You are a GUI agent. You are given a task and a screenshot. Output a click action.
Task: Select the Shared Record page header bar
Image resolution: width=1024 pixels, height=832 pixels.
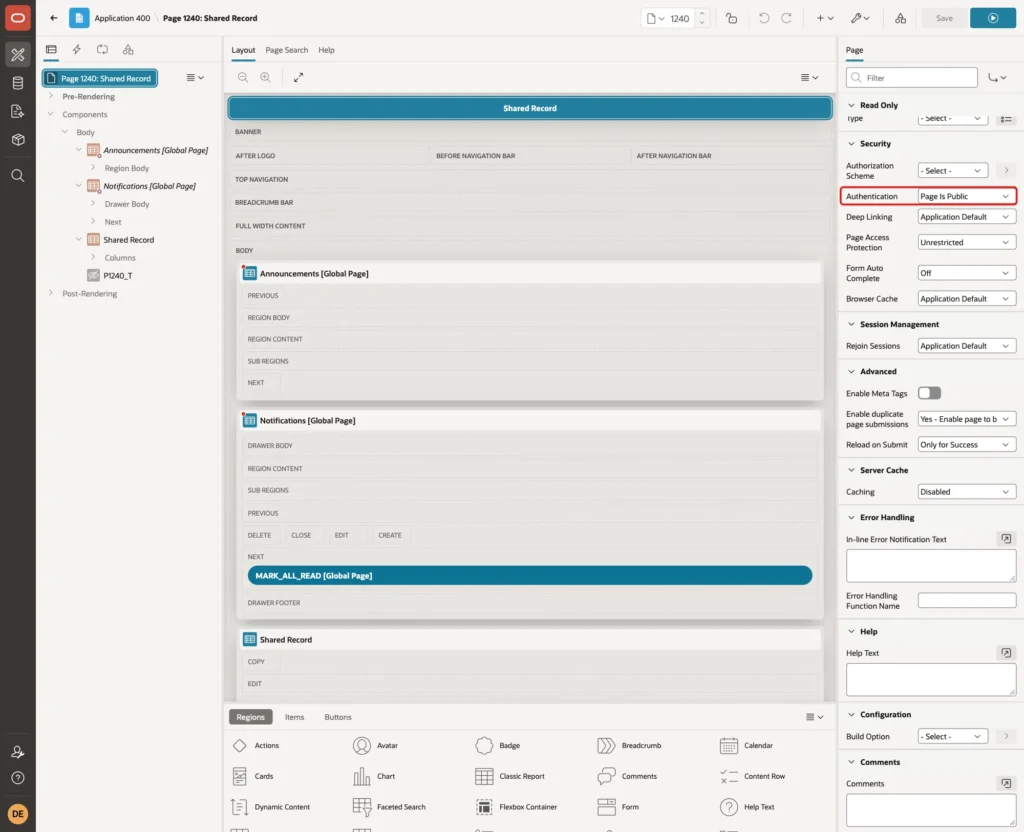[530, 108]
